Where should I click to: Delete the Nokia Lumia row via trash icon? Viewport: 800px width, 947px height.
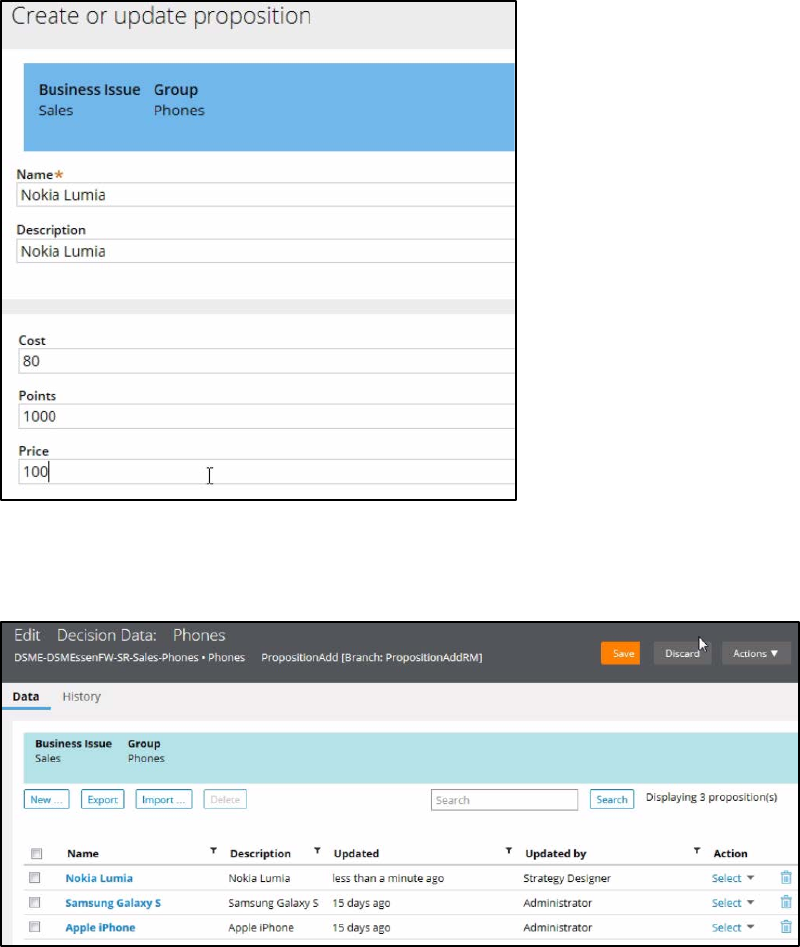click(x=786, y=878)
